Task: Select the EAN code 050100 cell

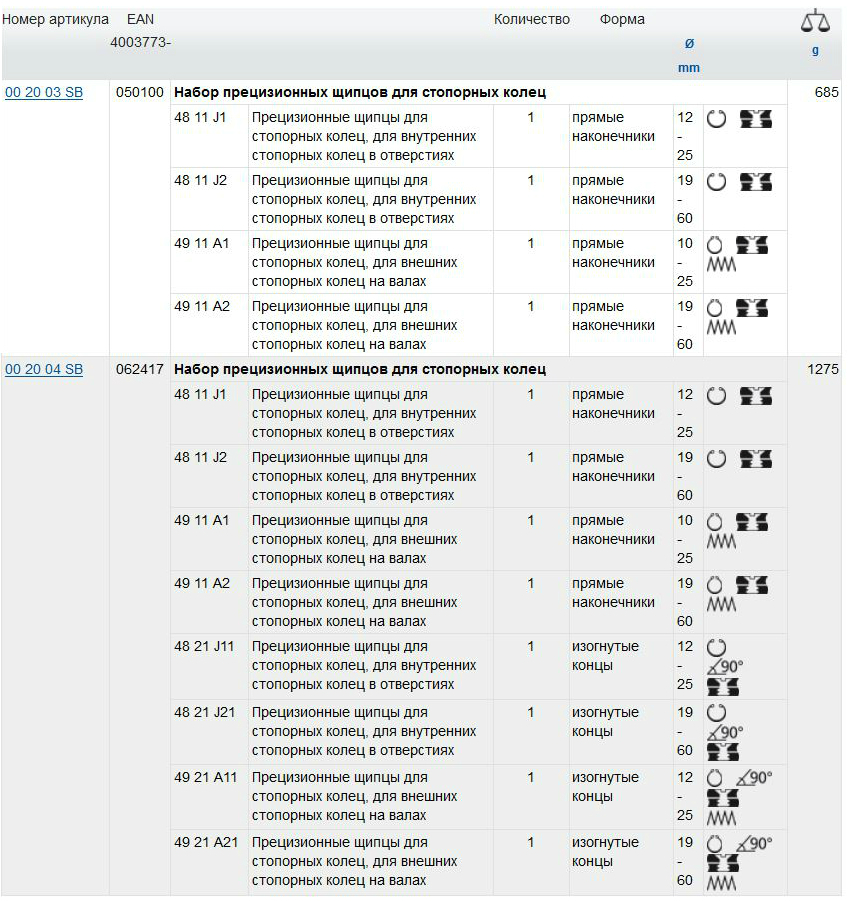Action: coord(140,92)
